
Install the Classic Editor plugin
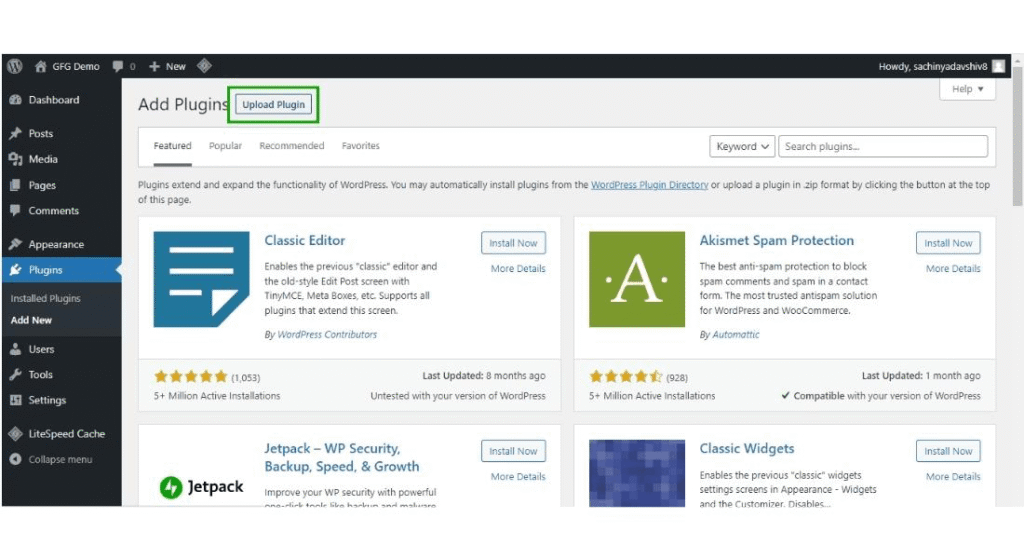(513, 243)
